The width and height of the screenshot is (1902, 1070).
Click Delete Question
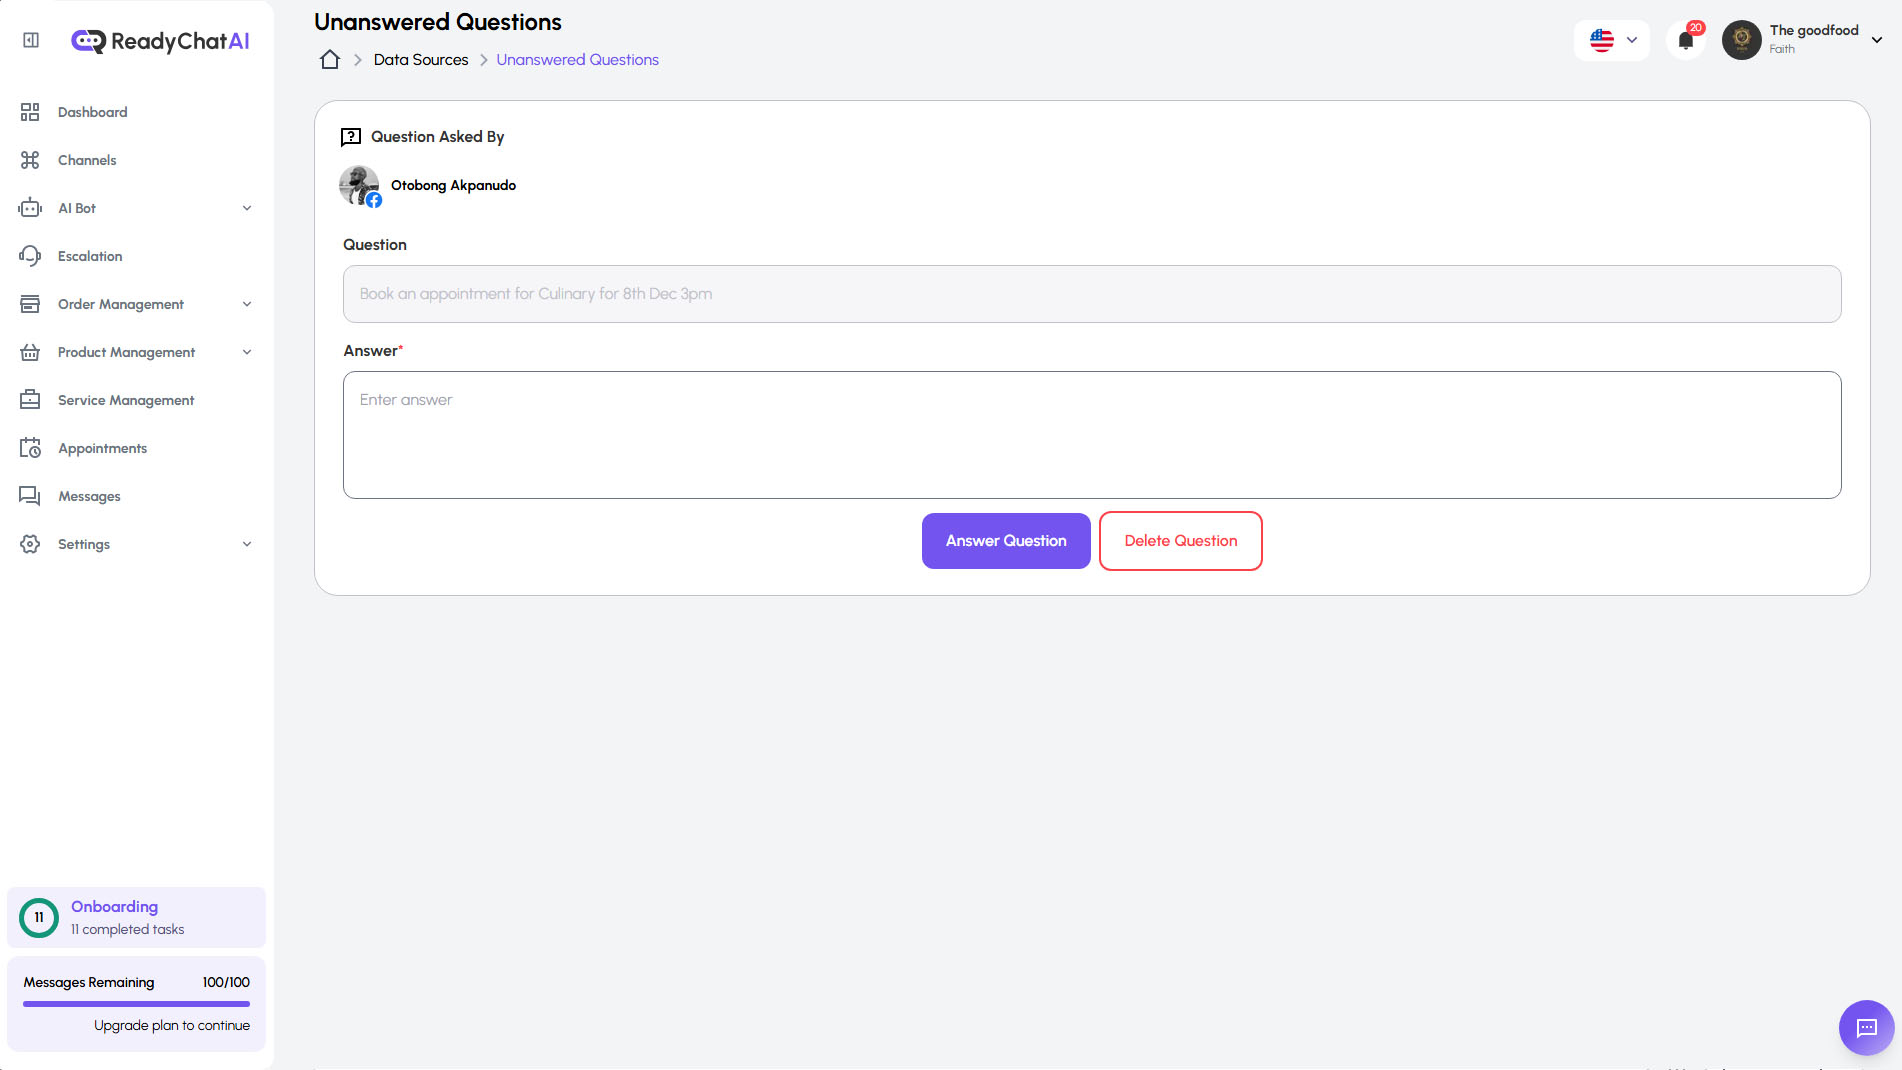[x=1180, y=540]
